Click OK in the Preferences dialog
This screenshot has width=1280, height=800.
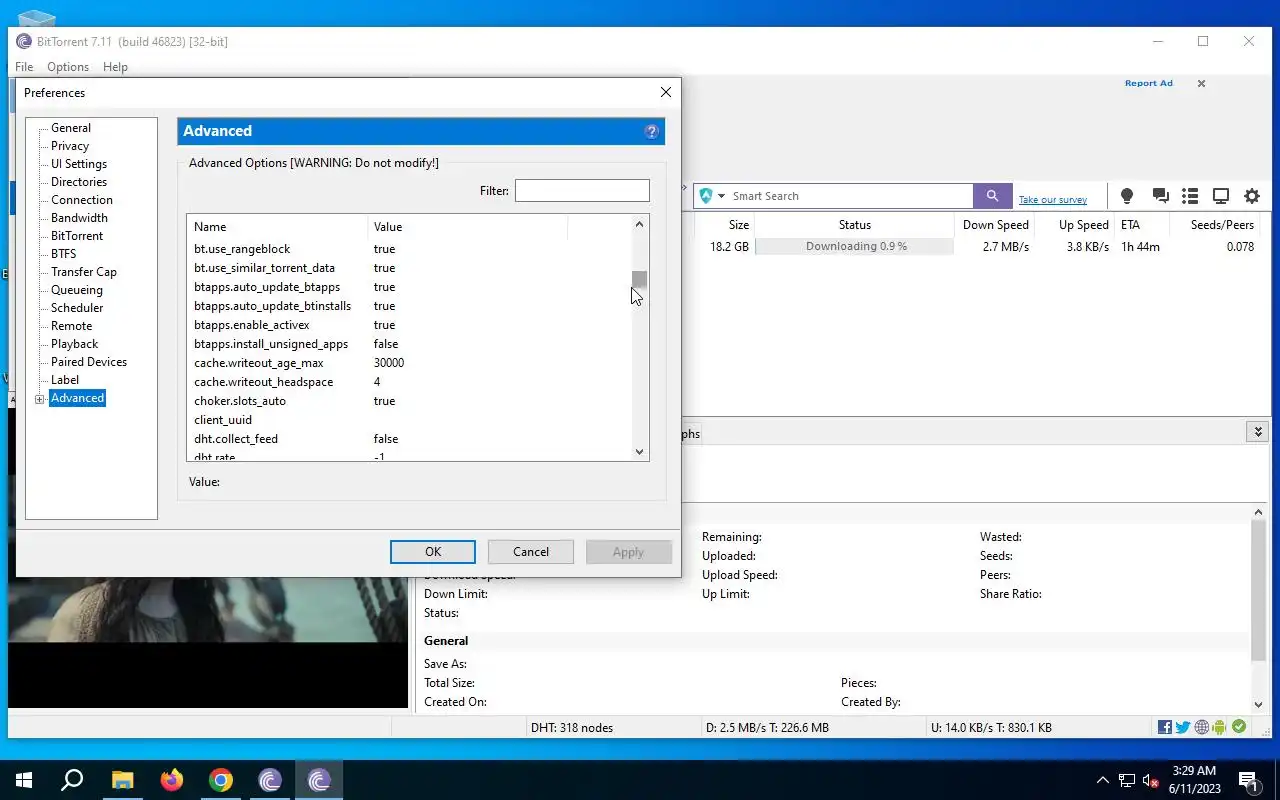433,552
